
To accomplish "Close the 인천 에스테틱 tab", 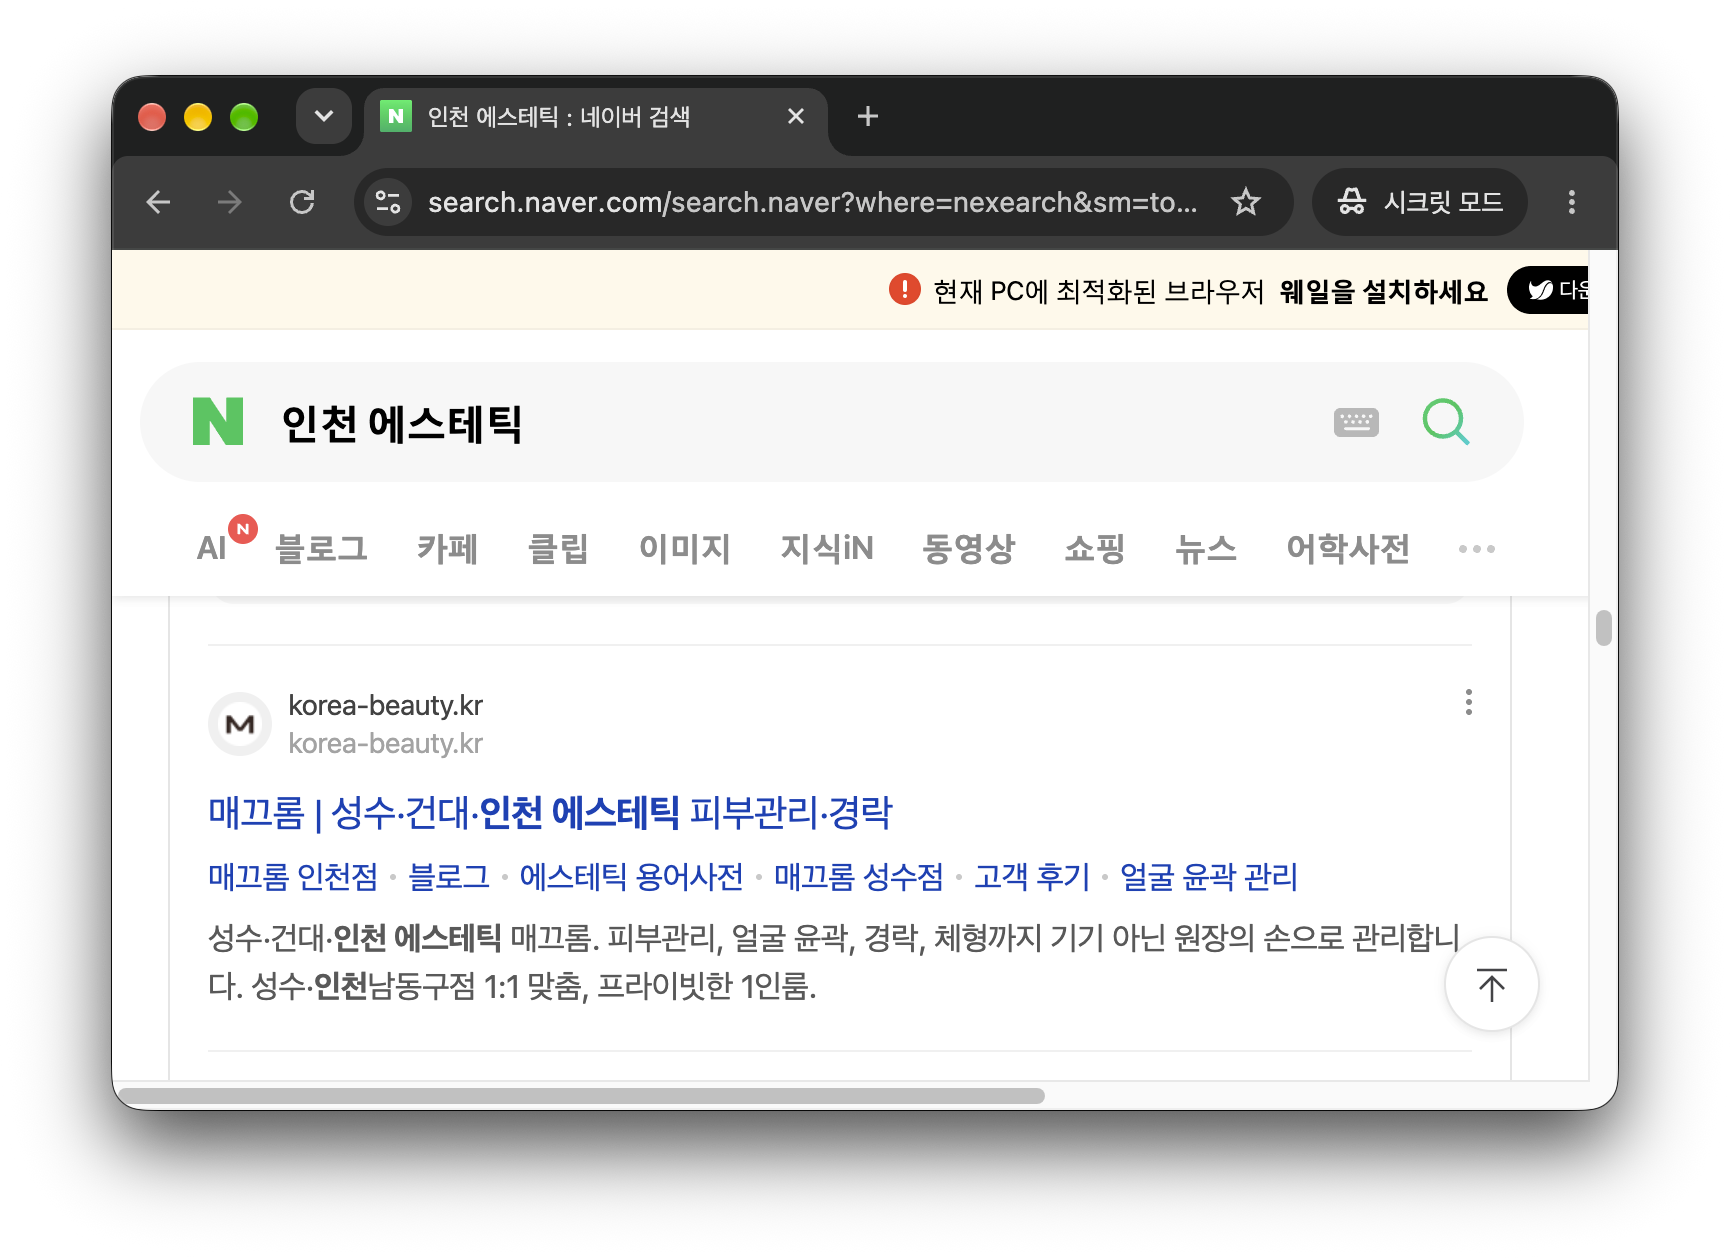I will point(796,117).
